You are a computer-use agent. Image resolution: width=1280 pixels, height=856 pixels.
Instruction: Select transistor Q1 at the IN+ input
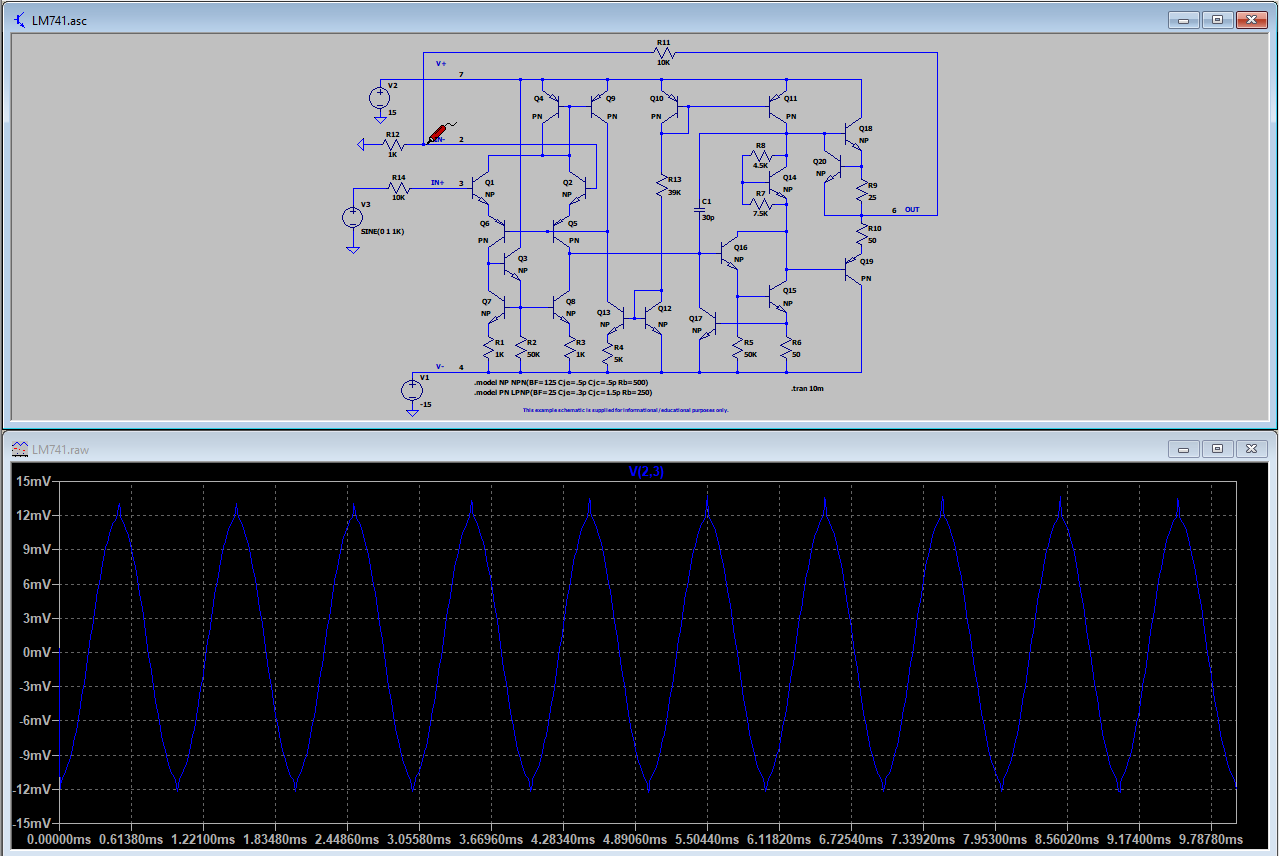[x=481, y=189]
